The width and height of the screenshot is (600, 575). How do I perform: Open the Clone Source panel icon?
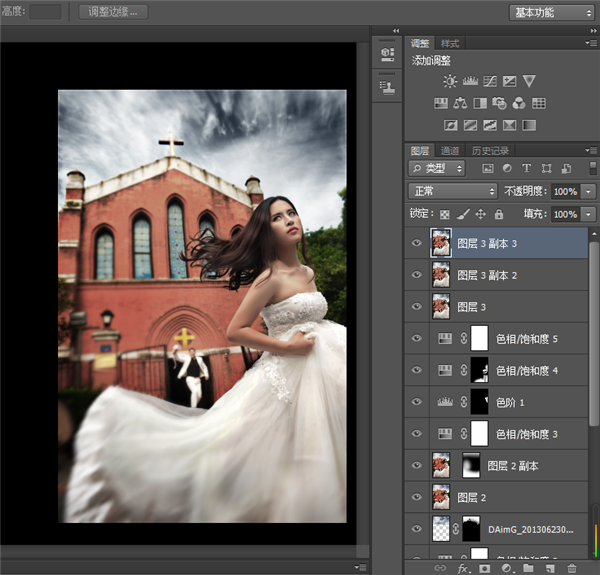(x=387, y=88)
